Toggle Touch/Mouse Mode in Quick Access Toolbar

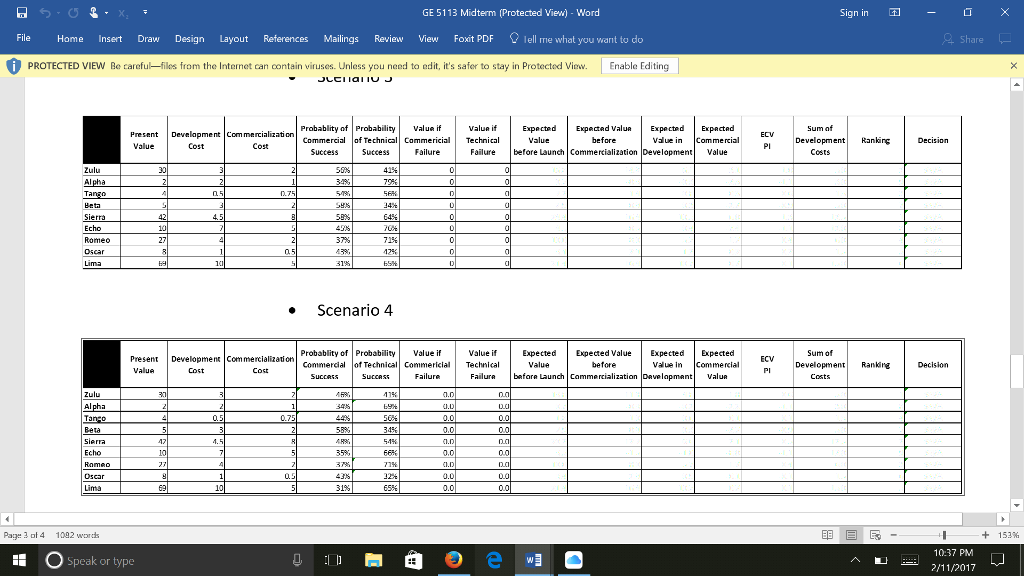93,13
